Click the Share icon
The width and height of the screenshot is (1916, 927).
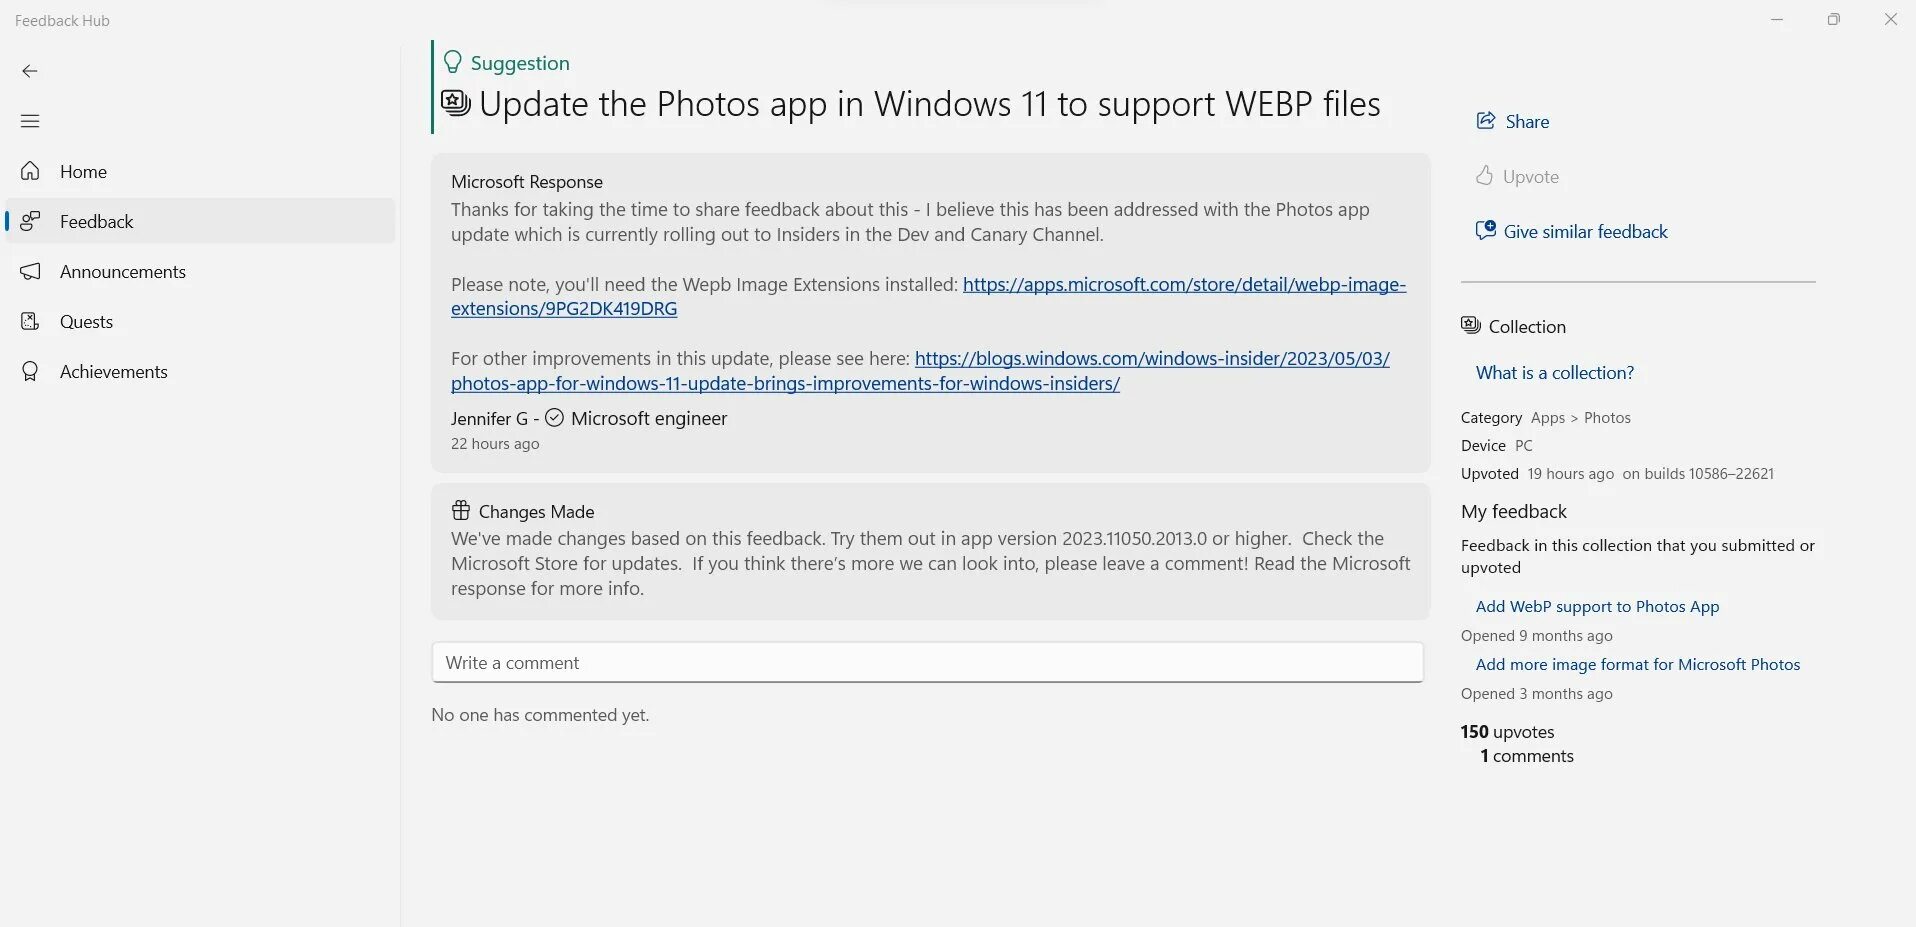pos(1486,121)
